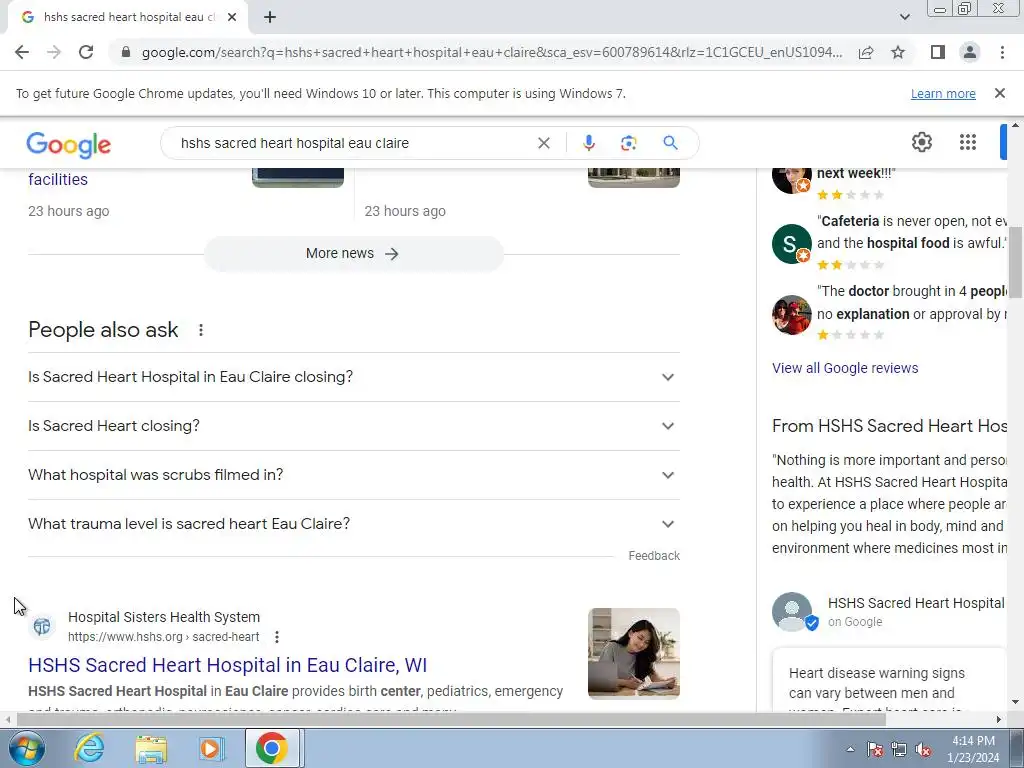Click the page address bar URL

tap(491, 52)
